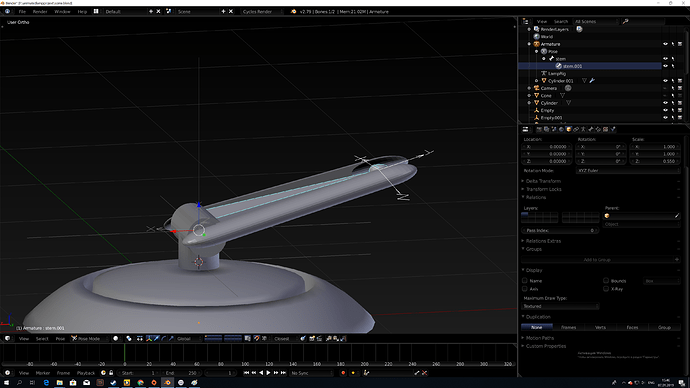Select Faces duplication option
The width and height of the screenshot is (690, 388).
(632, 327)
